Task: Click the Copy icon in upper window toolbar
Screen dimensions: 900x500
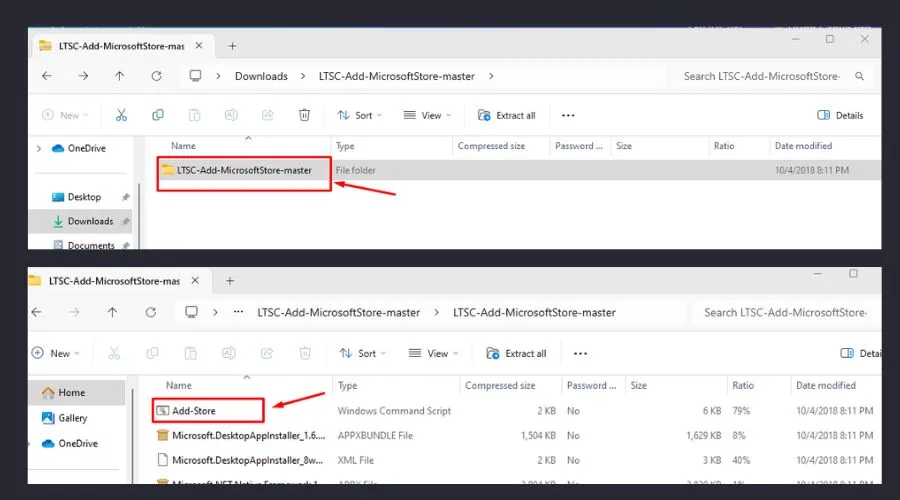Action: point(159,115)
